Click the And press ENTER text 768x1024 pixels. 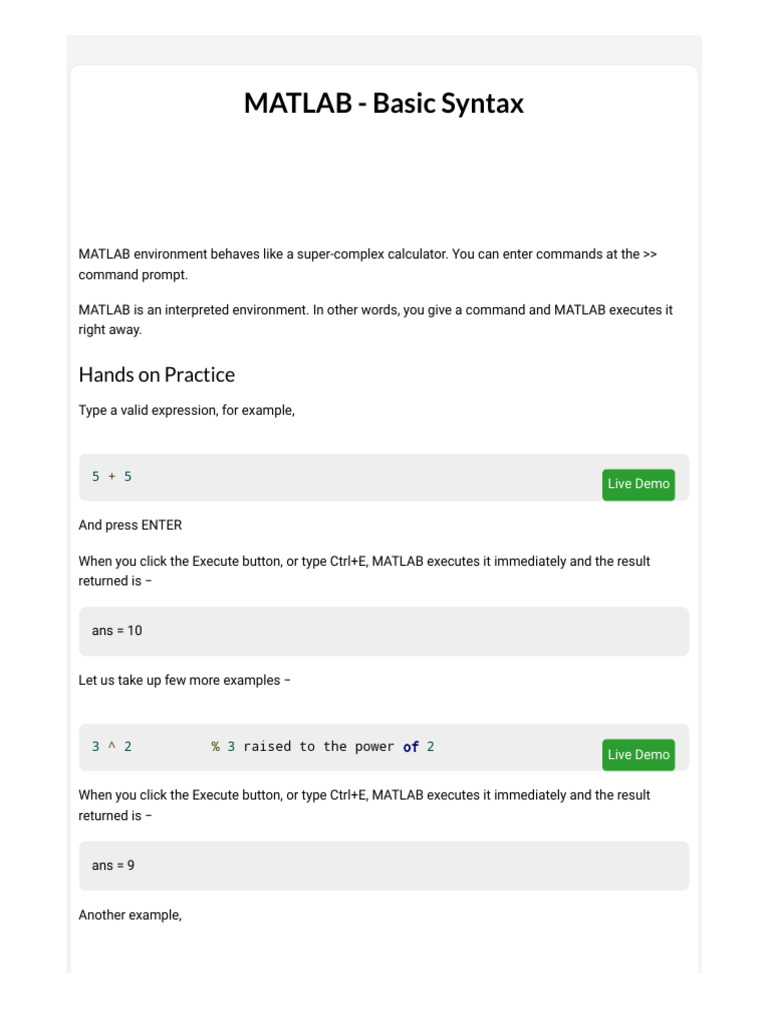pyautogui.click(x=130, y=525)
